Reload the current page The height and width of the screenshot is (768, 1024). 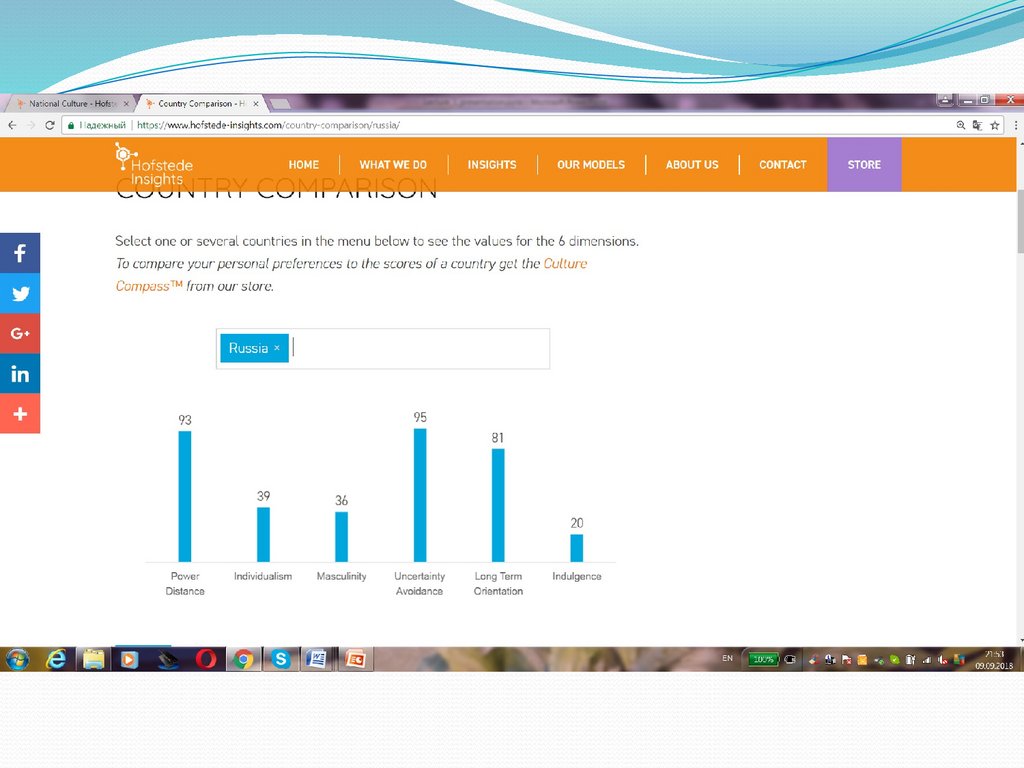click(50, 125)
